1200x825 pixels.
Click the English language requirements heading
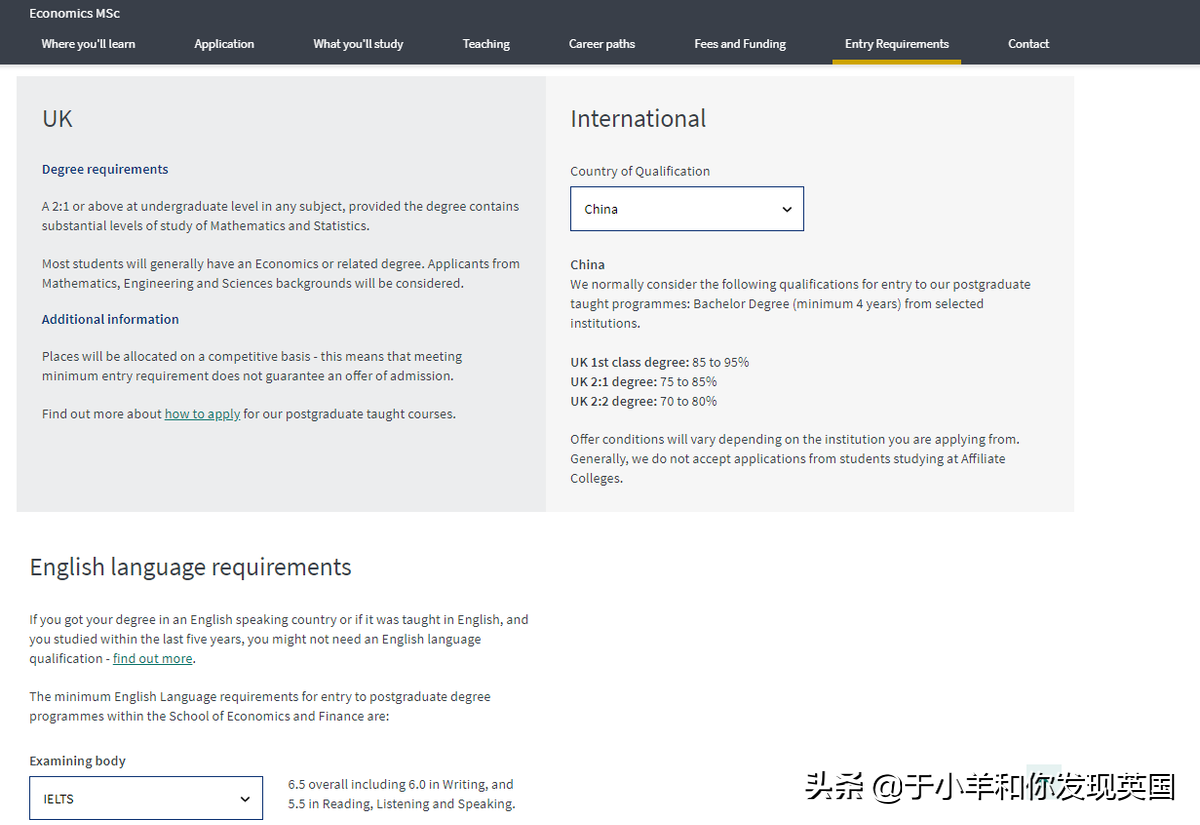[x=191, y=567]
